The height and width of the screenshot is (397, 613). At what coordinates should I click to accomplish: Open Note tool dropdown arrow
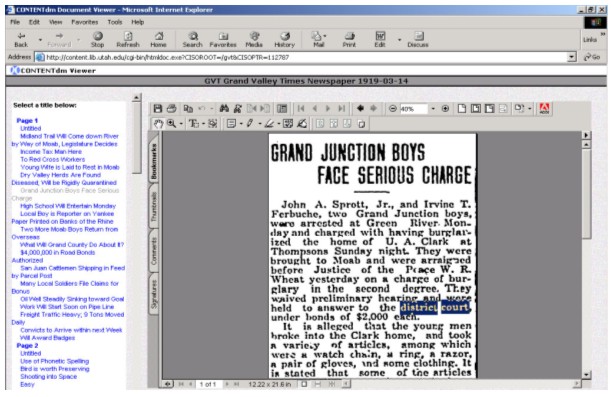point(241,124)
